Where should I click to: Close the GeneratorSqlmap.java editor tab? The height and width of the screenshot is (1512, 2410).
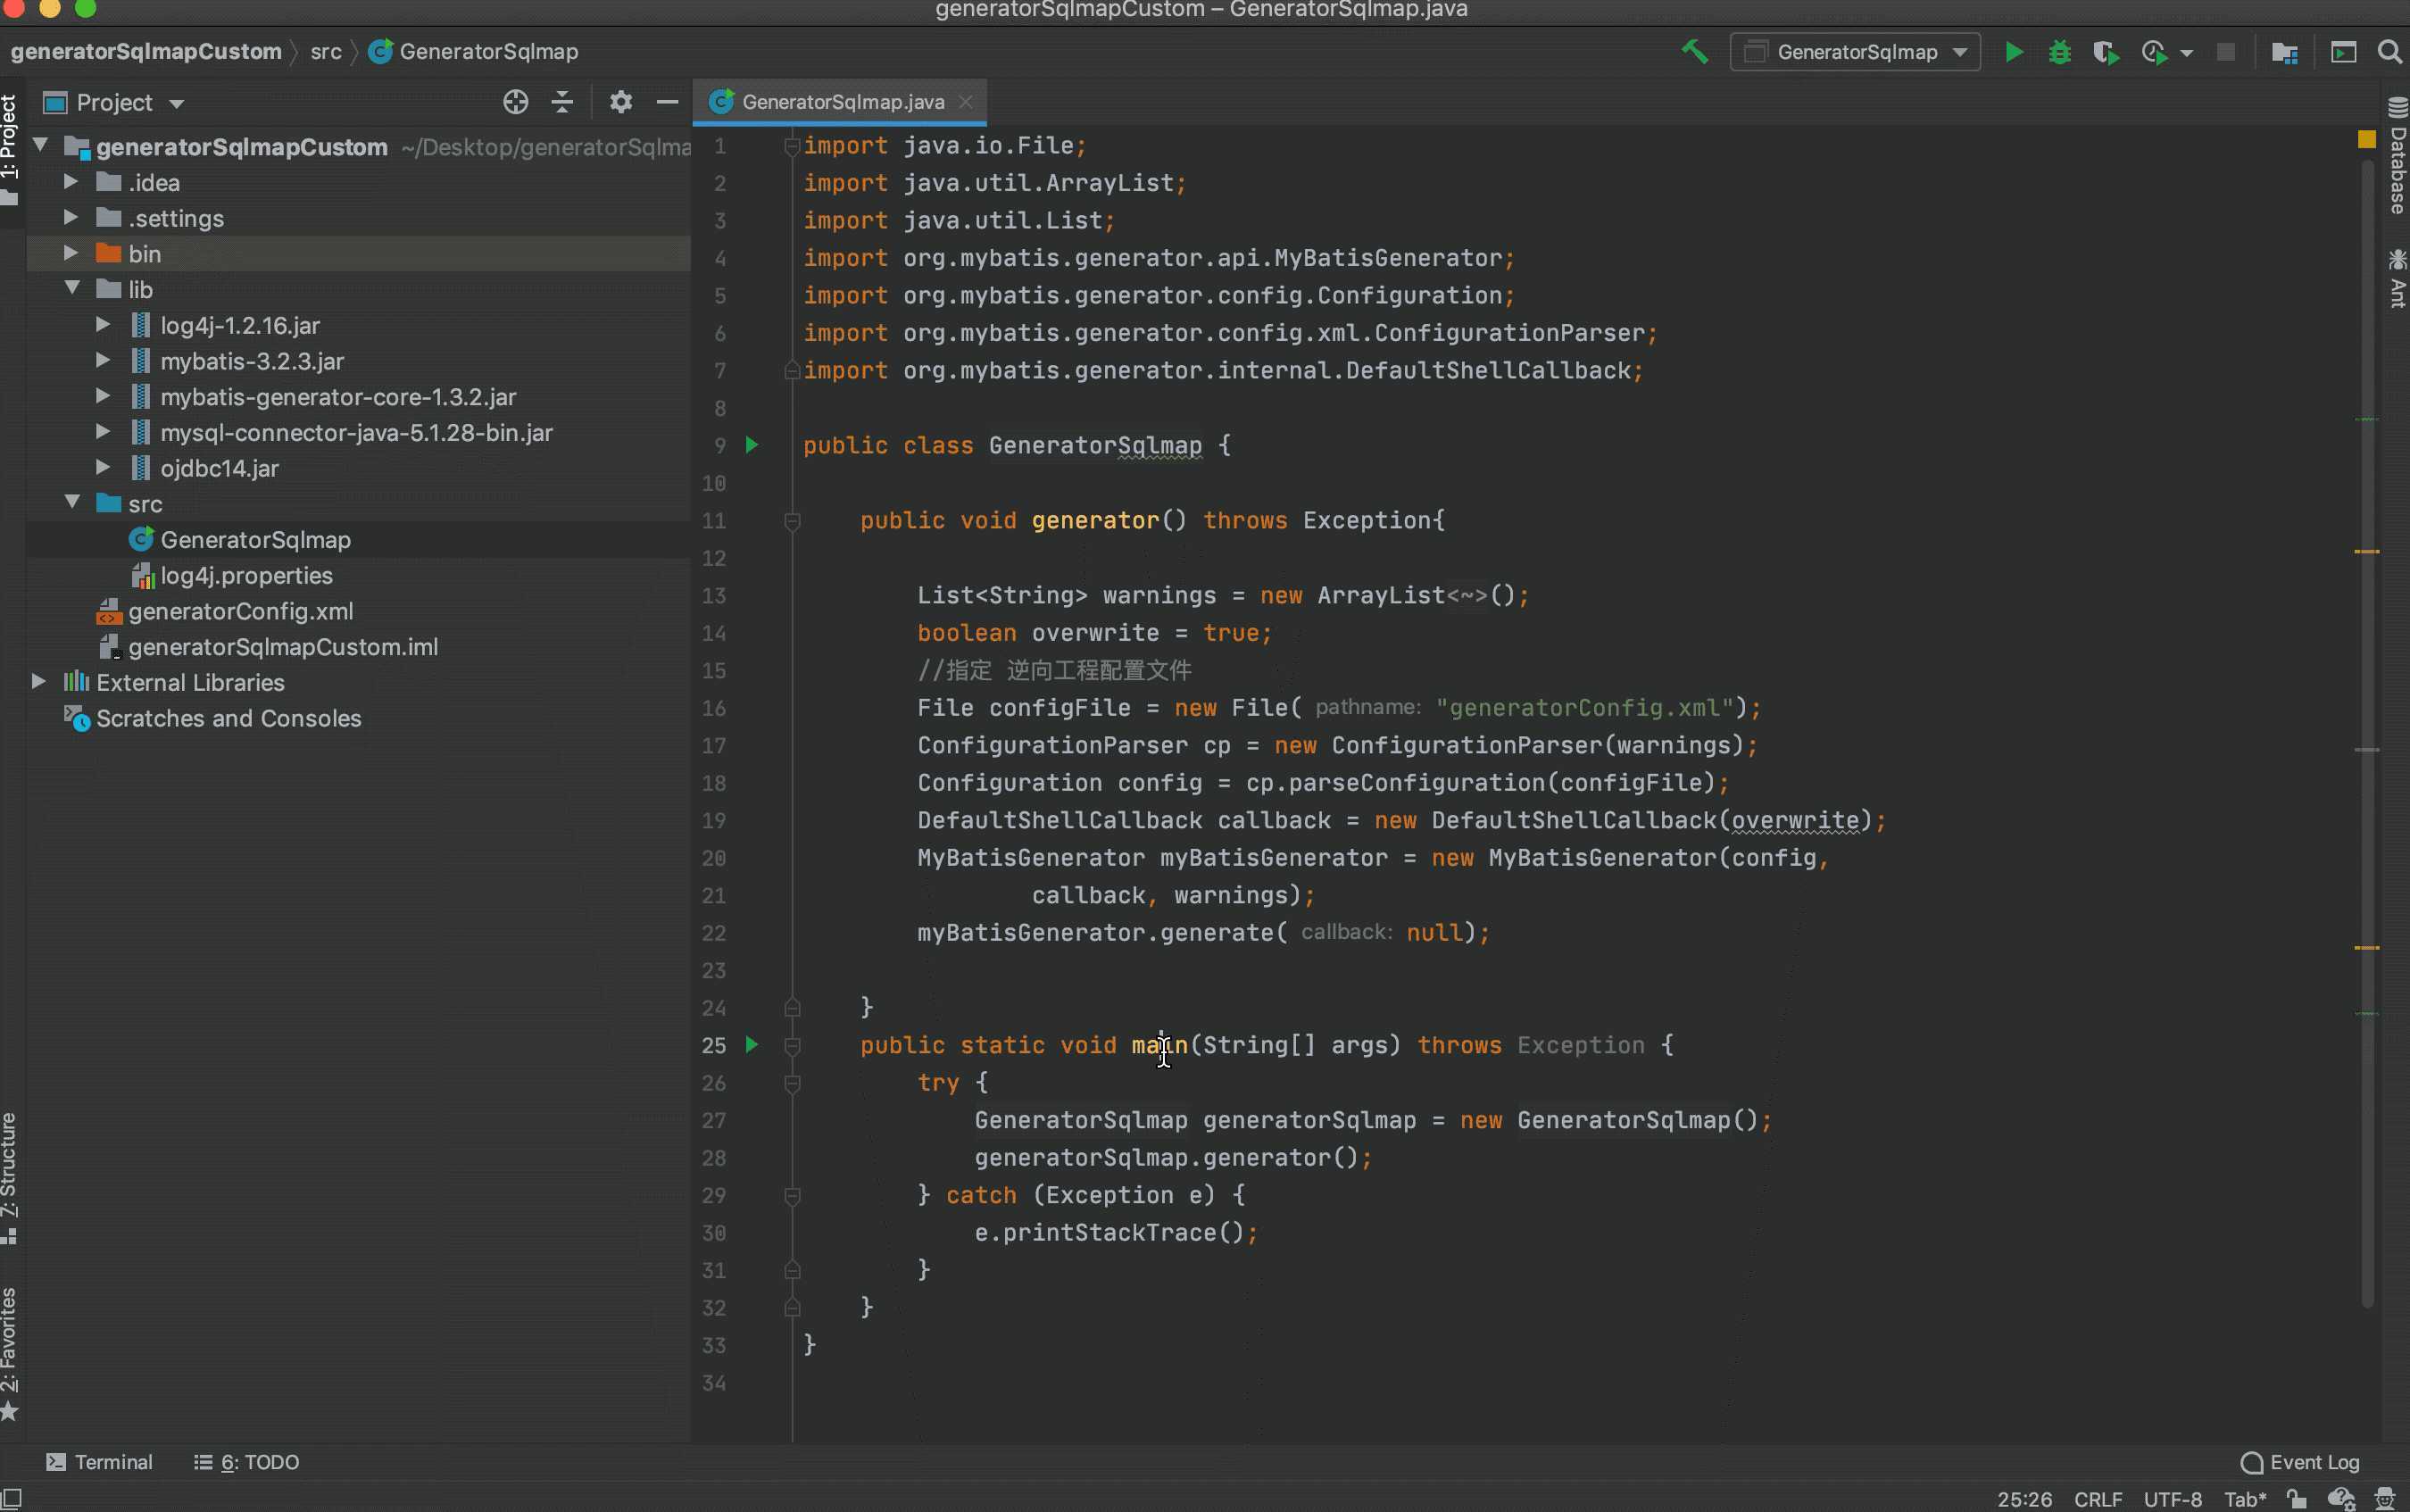[966, 101]
